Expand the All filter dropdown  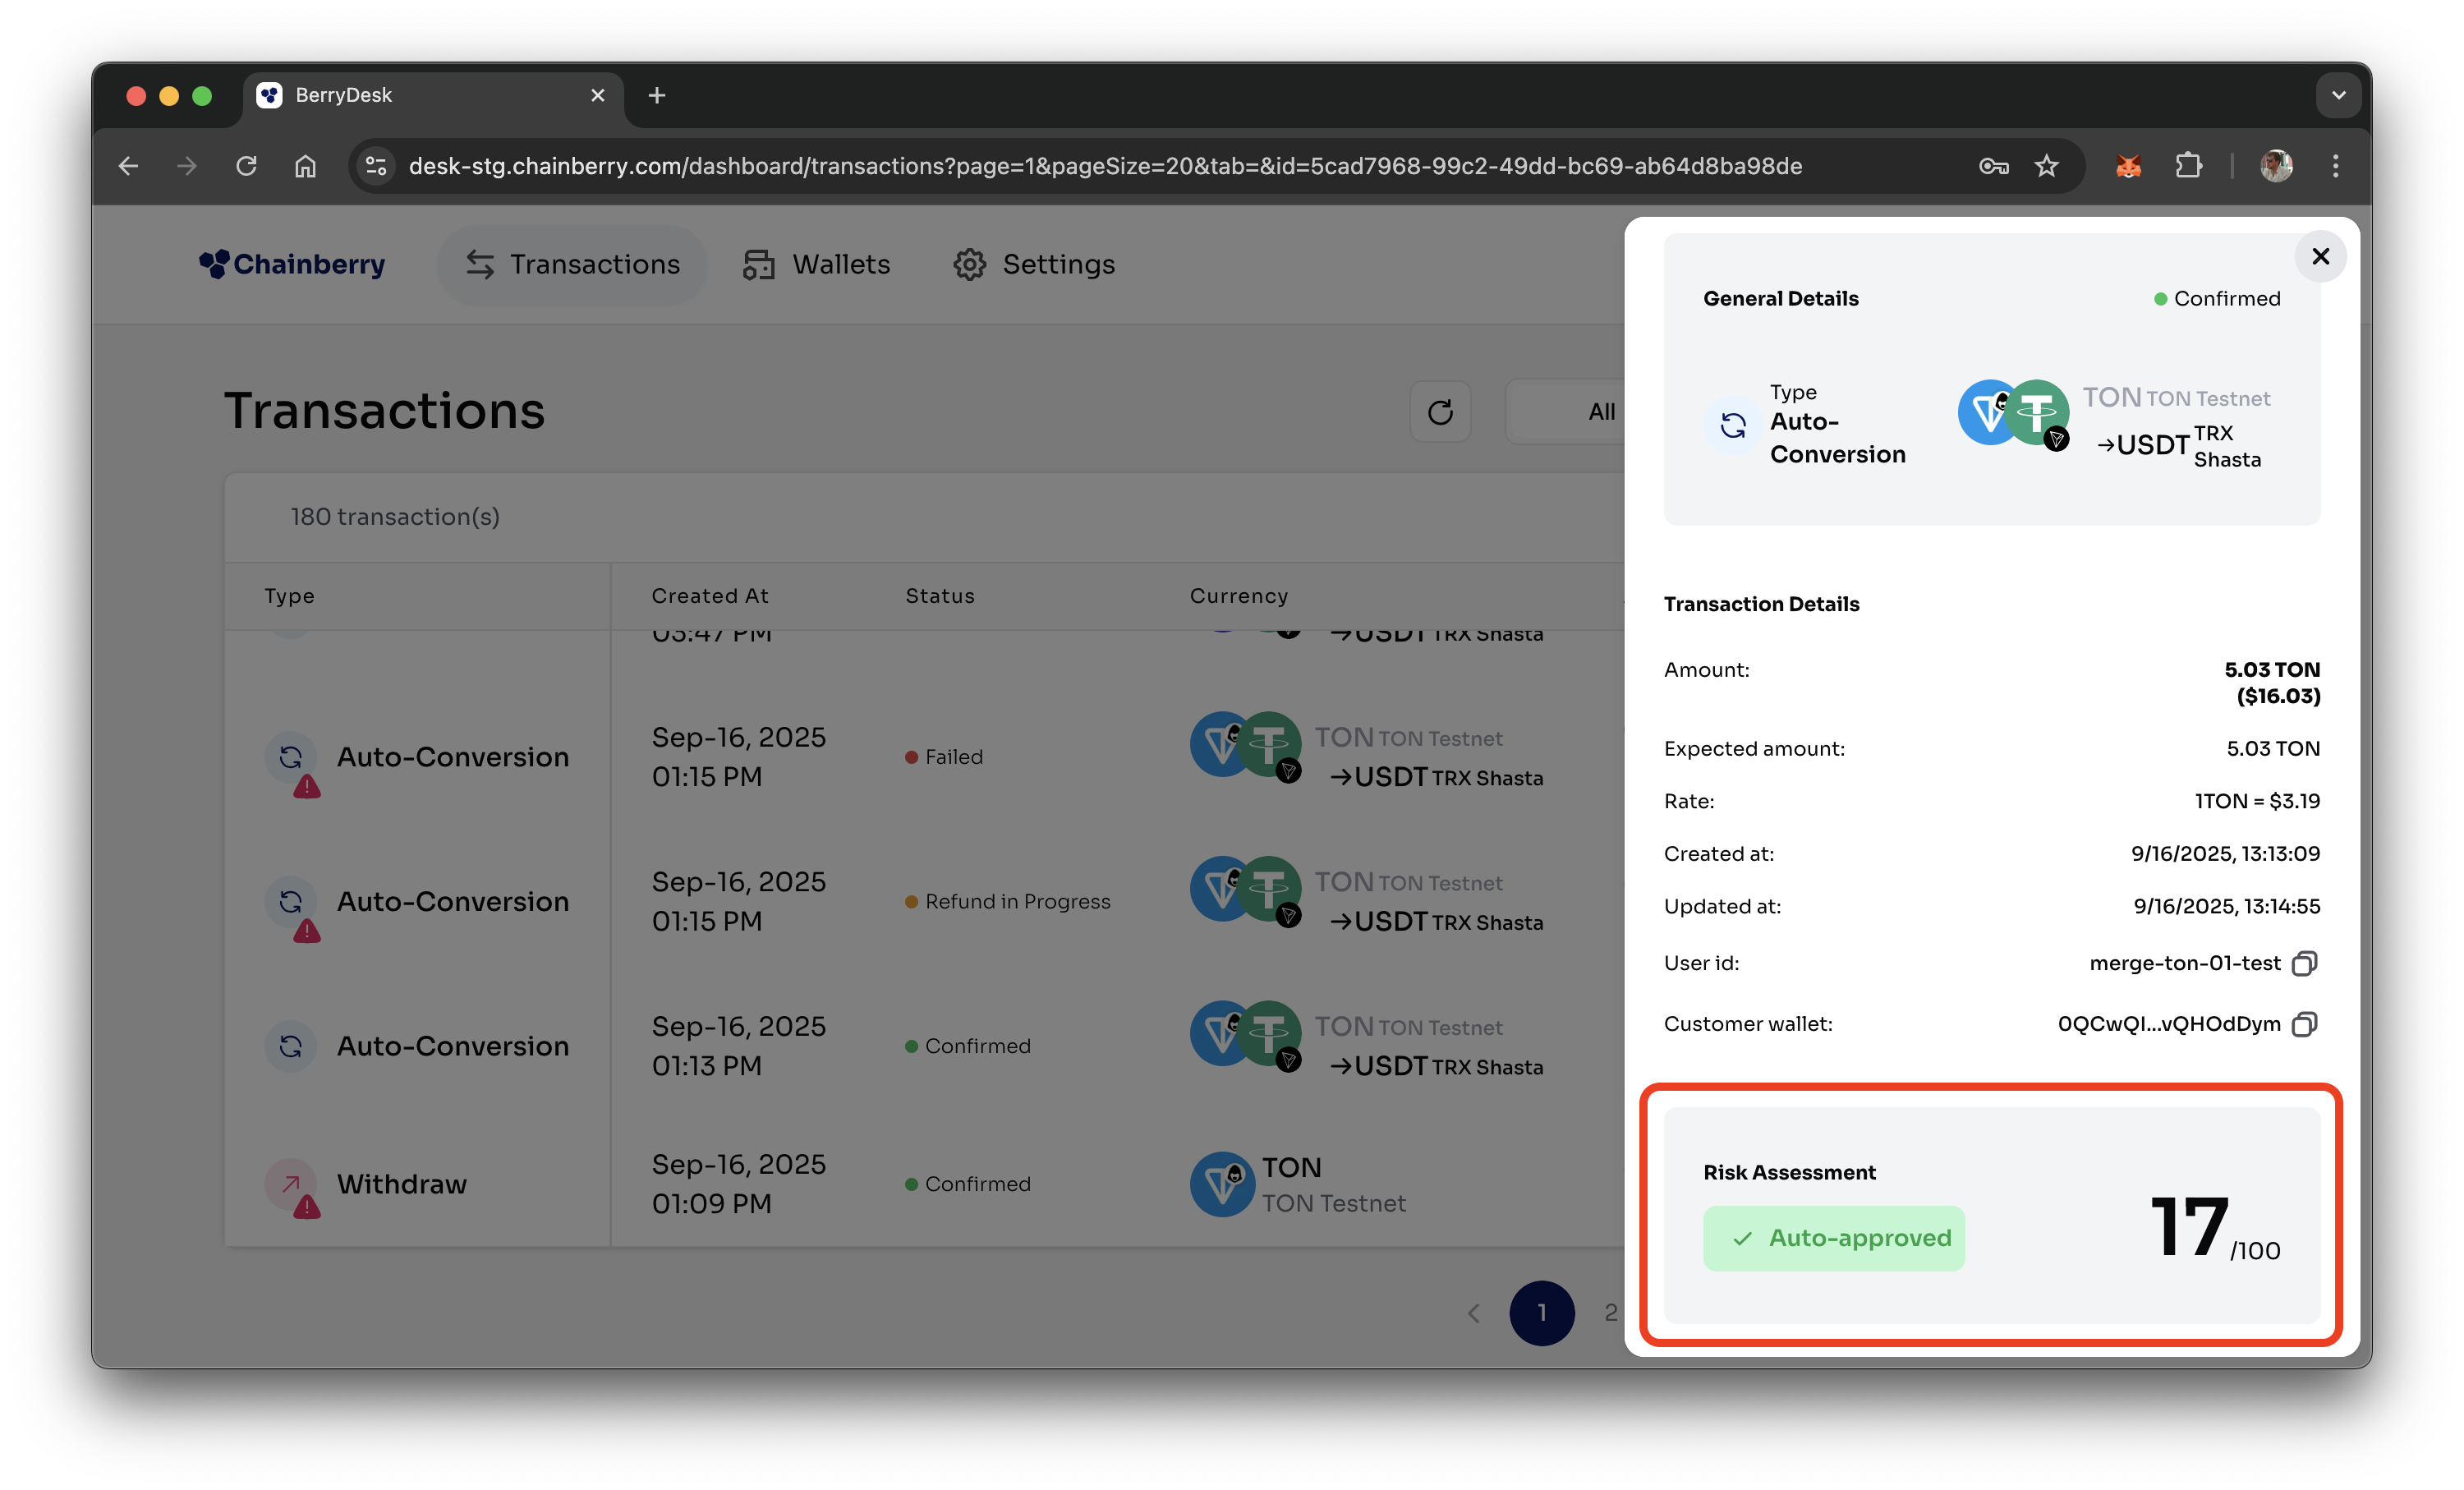tap(1600, 412)
